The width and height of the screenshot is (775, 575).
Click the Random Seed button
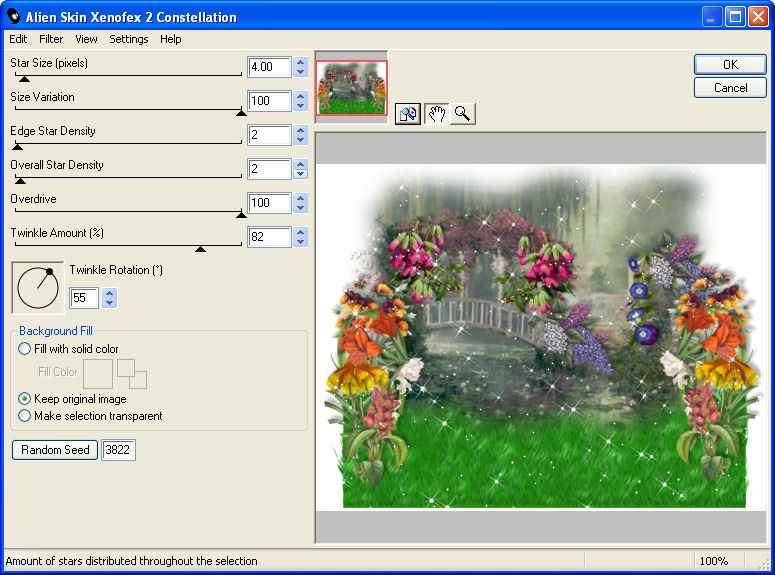pos(55,450)
